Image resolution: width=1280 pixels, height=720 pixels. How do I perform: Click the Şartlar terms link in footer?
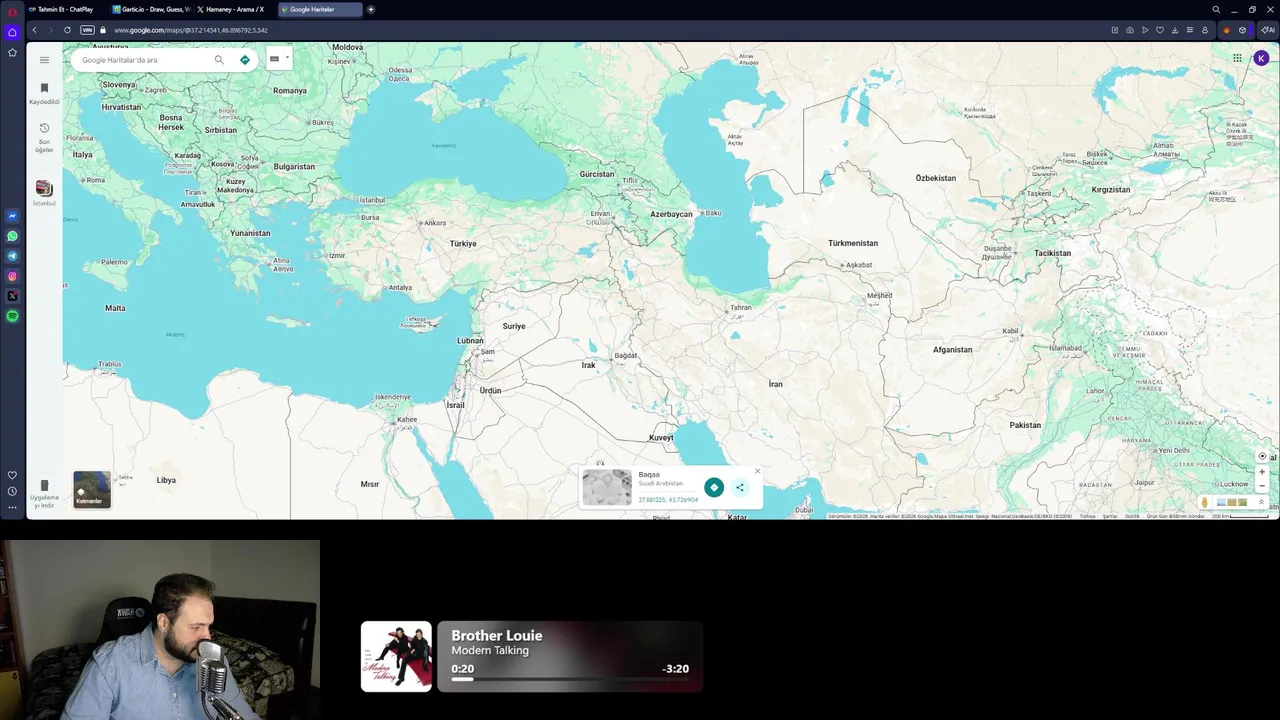[1110, 516]
